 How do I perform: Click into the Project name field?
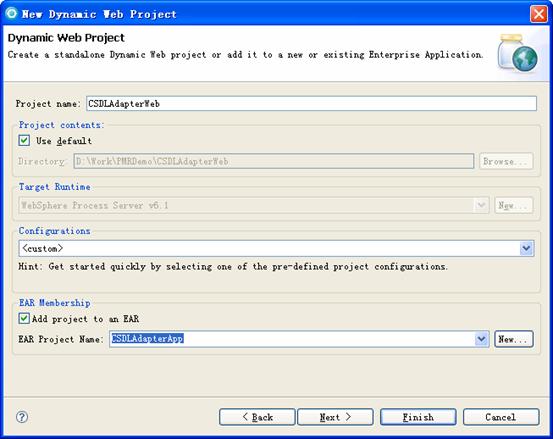coord(311,104)
